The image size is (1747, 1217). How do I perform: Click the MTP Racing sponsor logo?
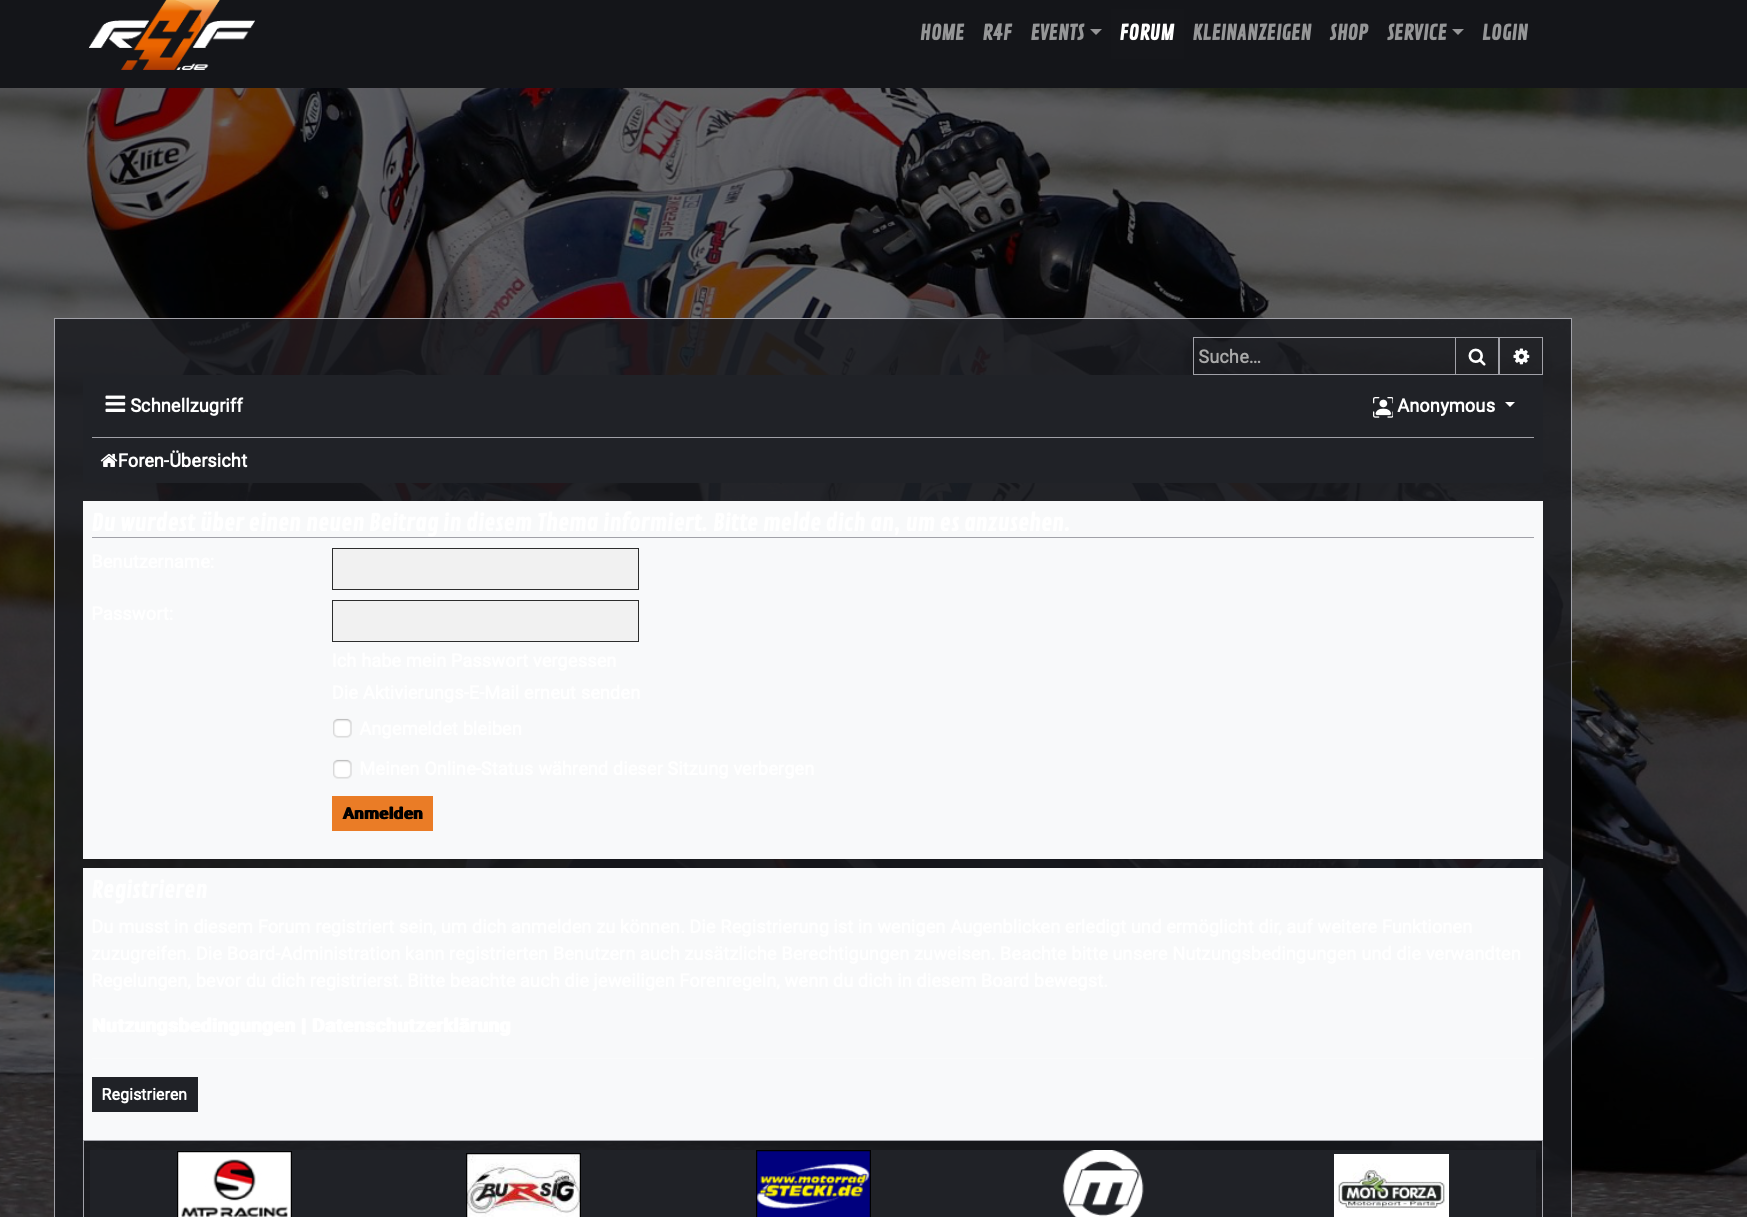234,1184
